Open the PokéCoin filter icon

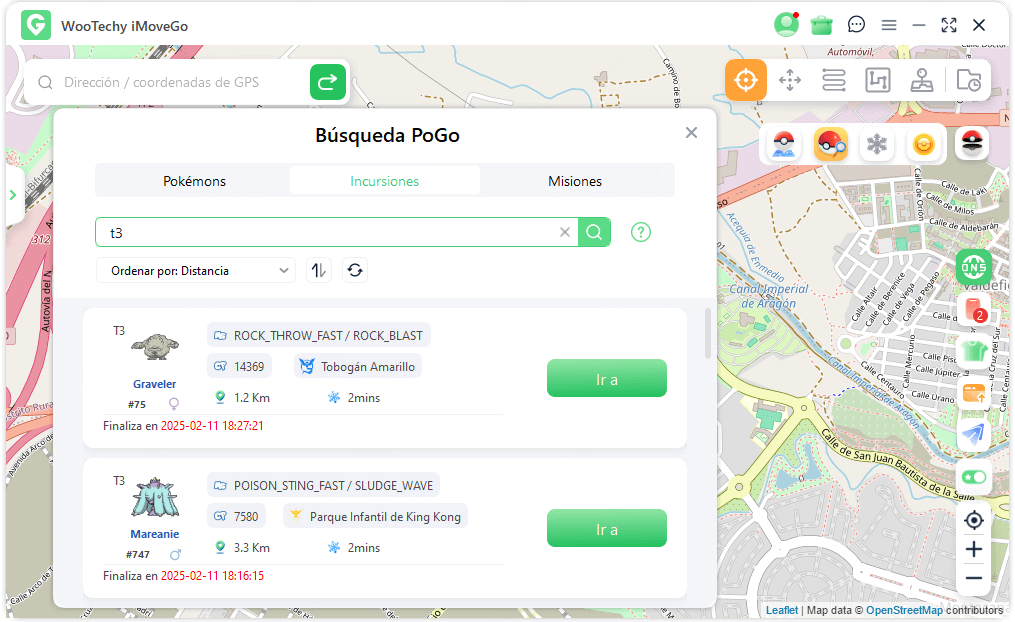point(923,143)
